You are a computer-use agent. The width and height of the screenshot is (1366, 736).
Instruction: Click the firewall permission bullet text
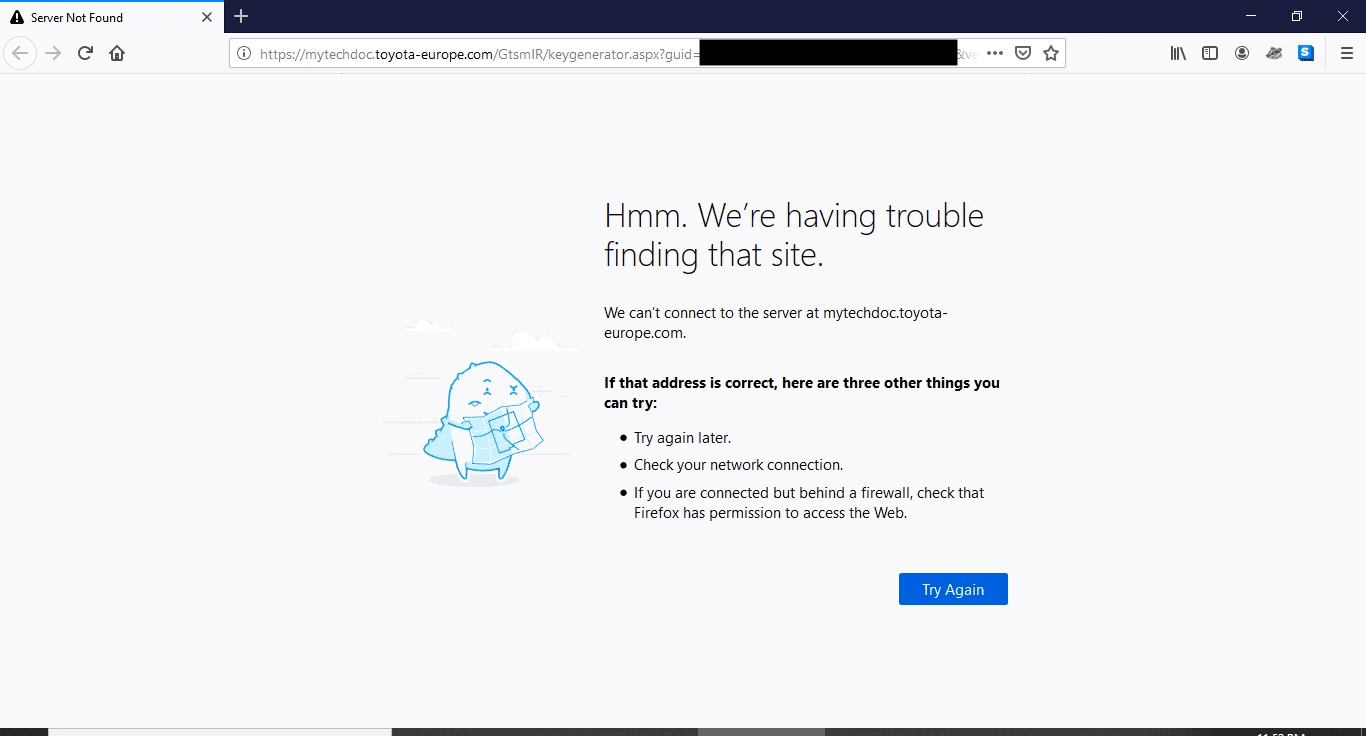coord(809,503)
